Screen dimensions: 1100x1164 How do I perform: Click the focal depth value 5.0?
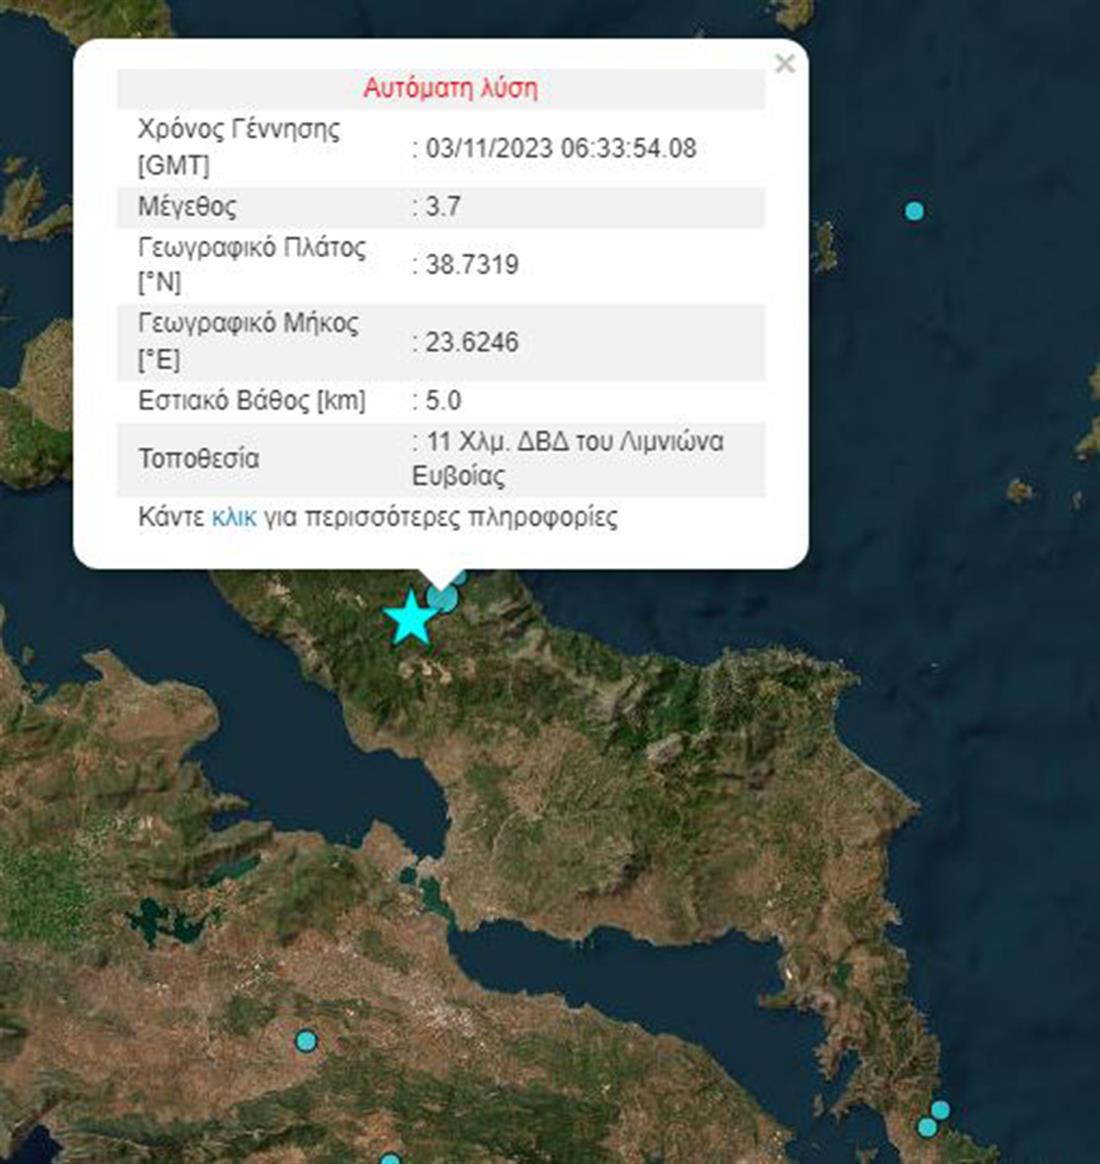click(x=443, y=400)
